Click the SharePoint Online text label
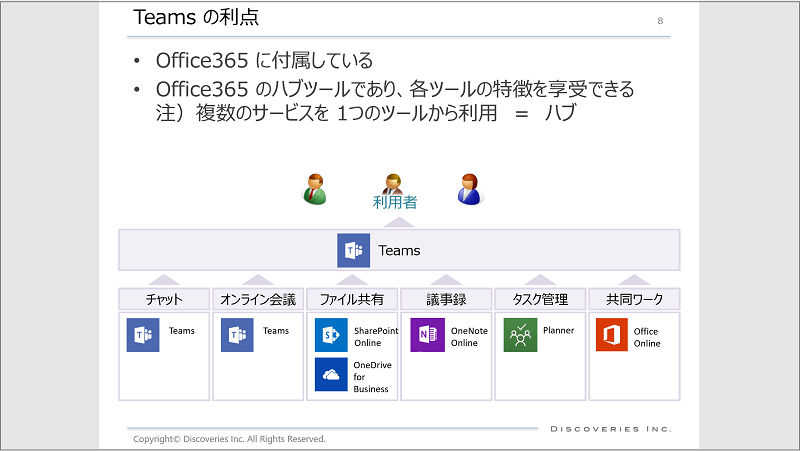Viewport: 800px width, 451px height. 376,337
